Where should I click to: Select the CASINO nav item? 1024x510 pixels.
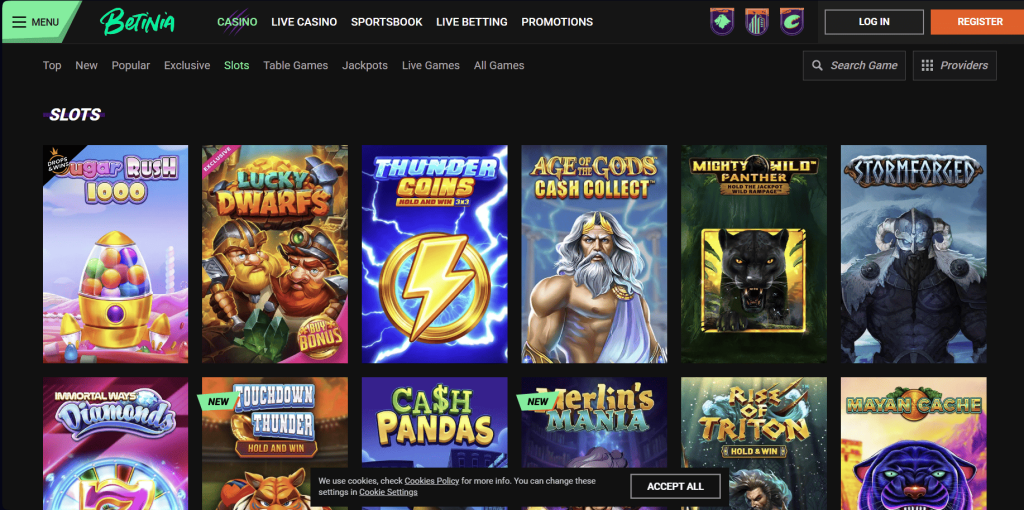pos(237,22)
